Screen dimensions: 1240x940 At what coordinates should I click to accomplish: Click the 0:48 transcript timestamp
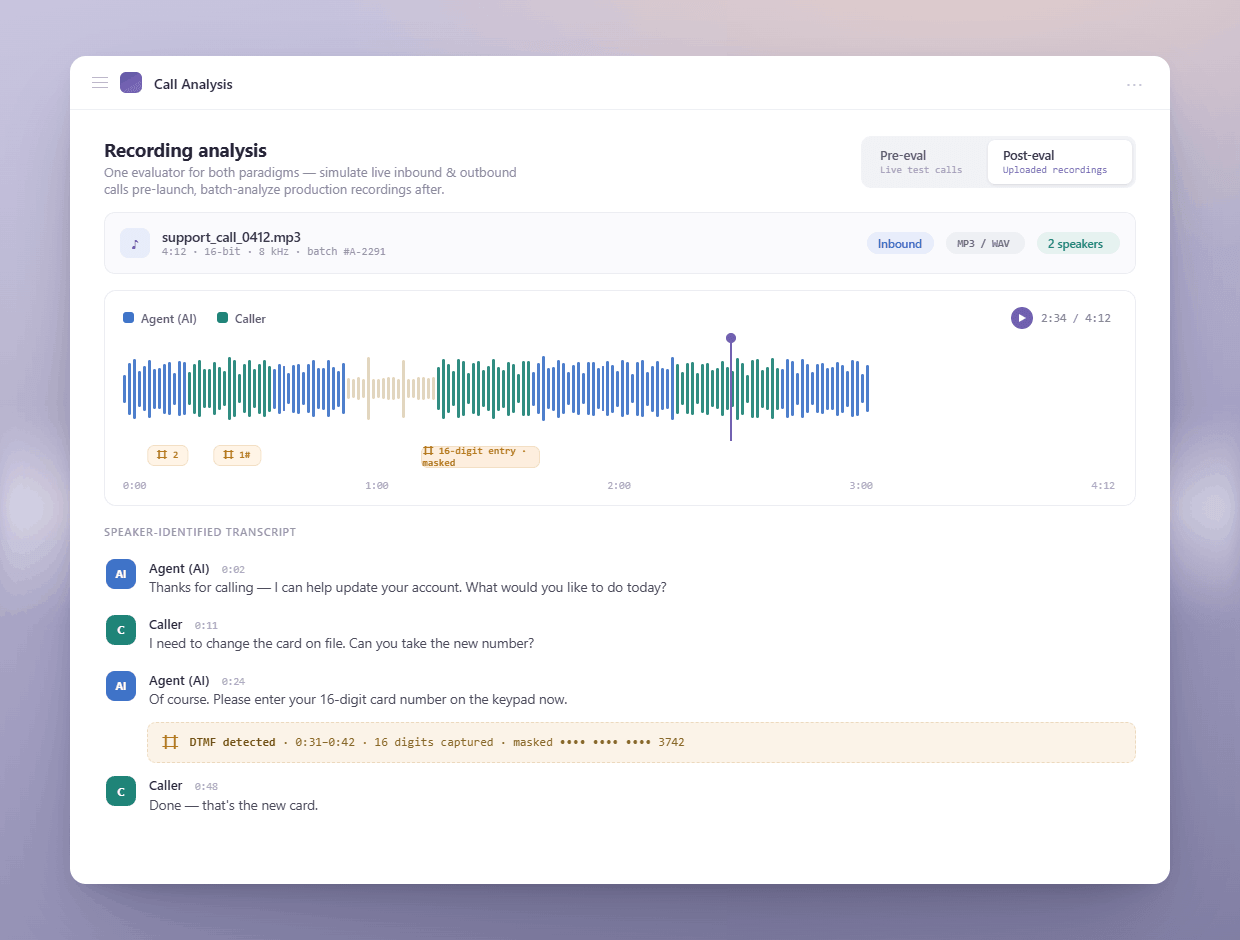[206, 787]
